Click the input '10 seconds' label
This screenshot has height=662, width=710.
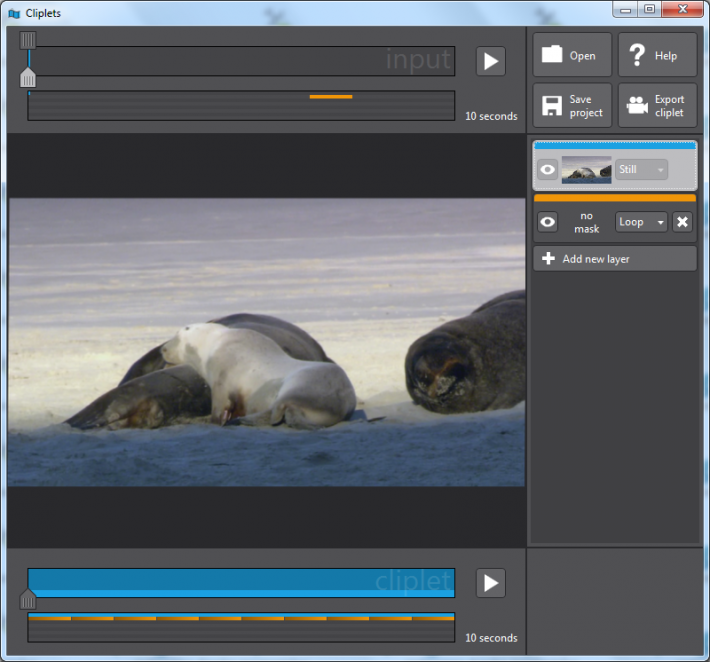point(491,116)
